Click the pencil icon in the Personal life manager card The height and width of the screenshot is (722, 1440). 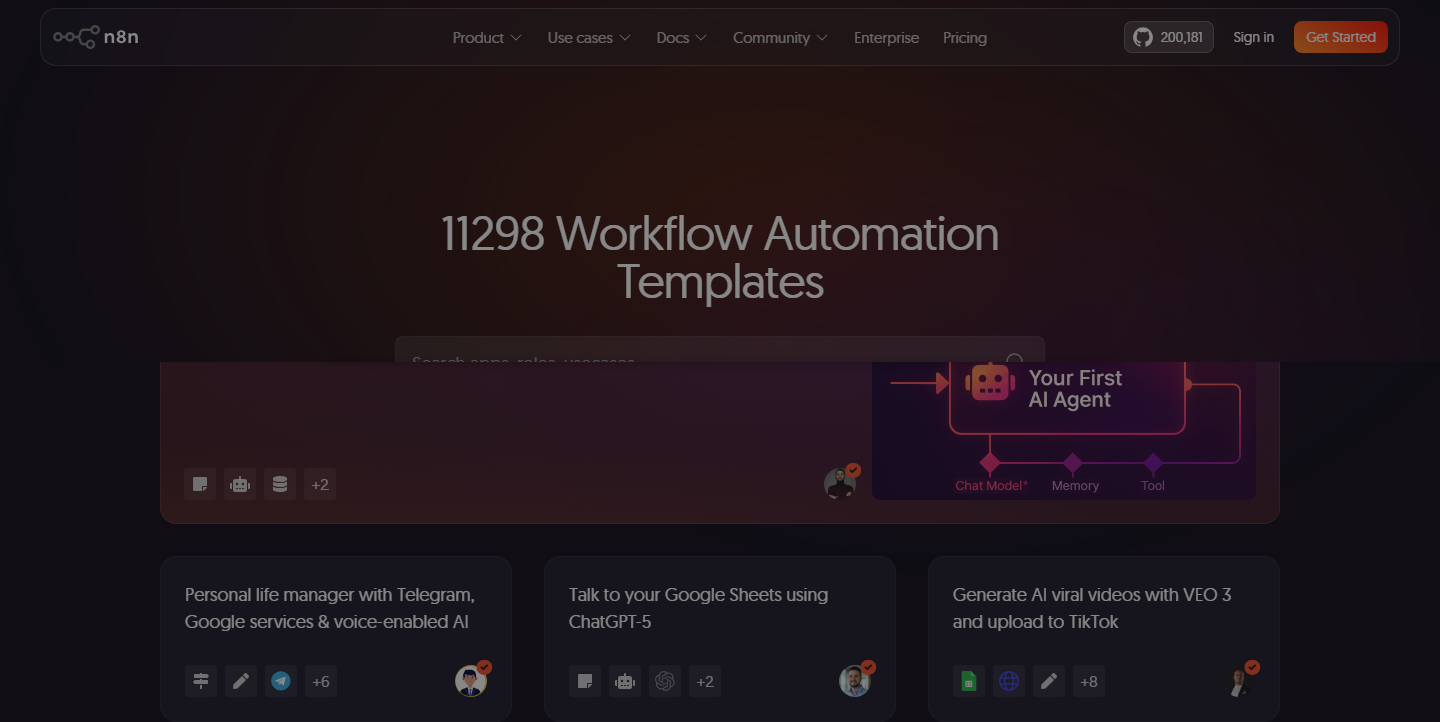pyautogui.click(x=241, y=681)
